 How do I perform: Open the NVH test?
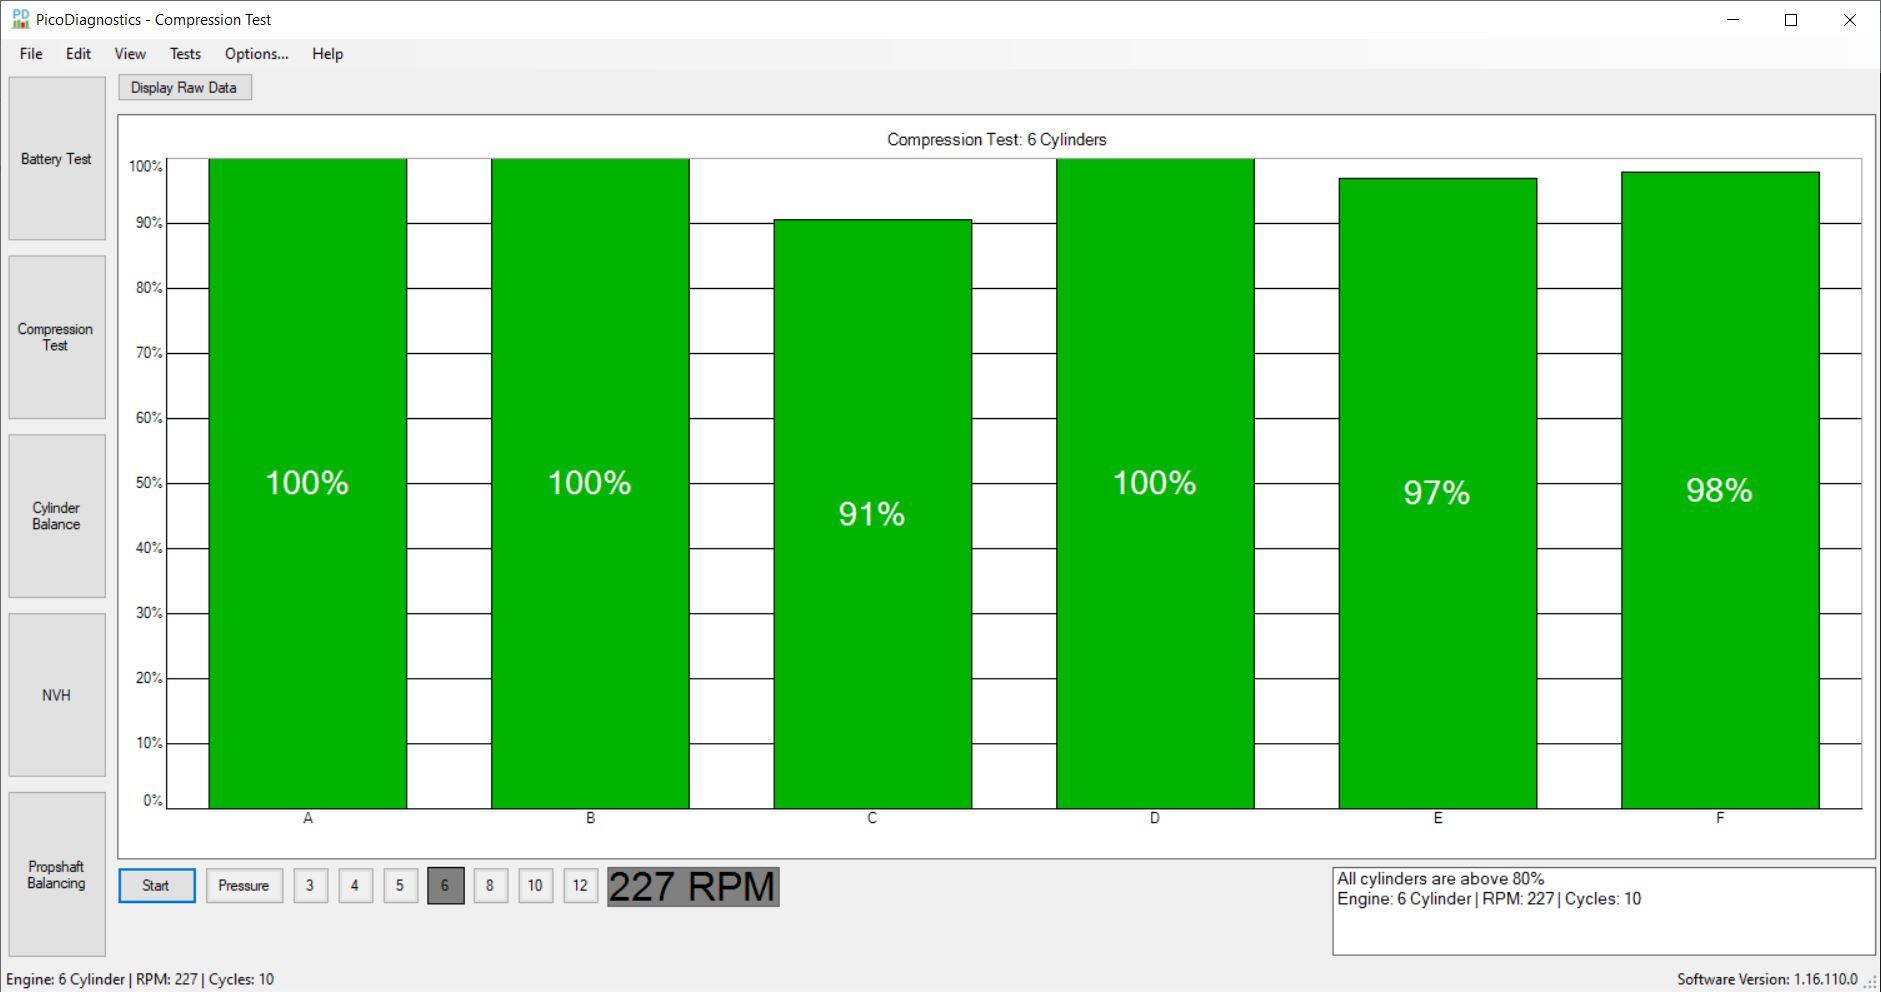(x=57, y=695)
